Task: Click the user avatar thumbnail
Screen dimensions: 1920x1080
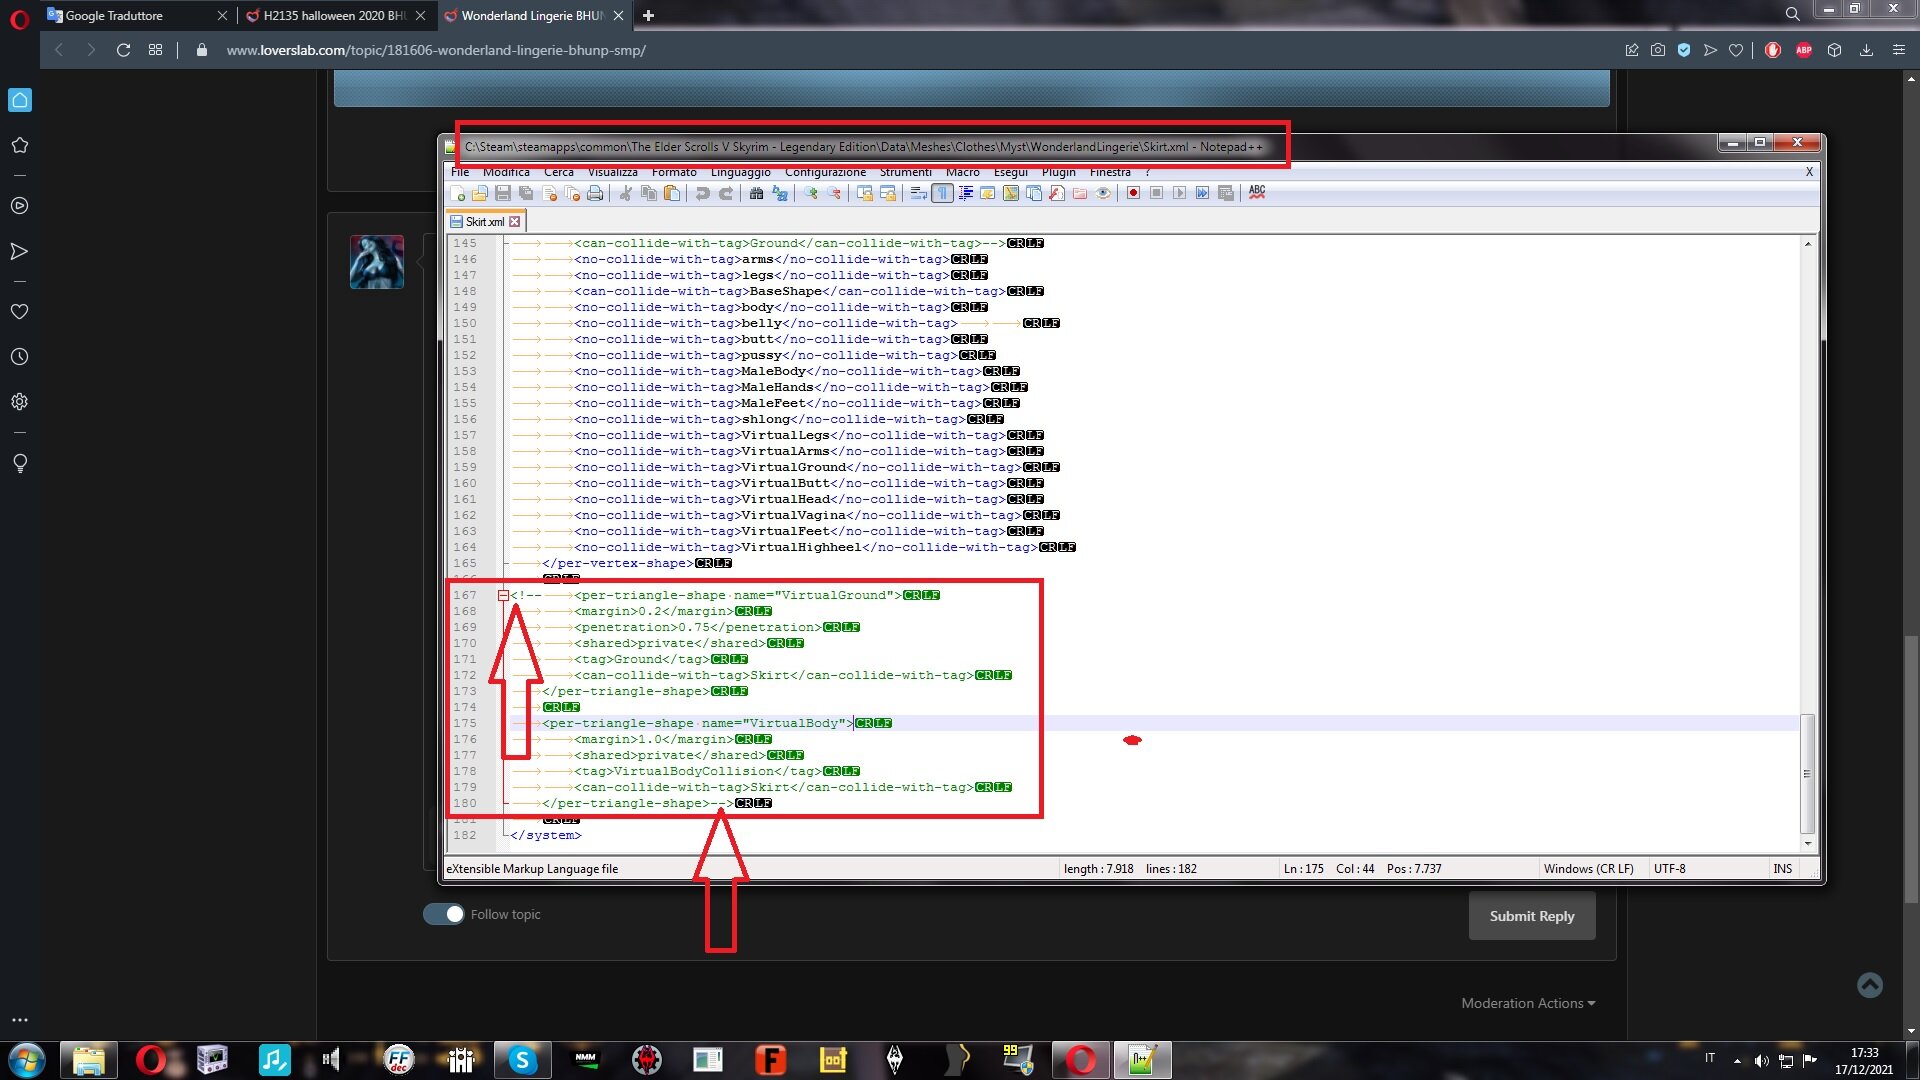Action: pos(377,262)
